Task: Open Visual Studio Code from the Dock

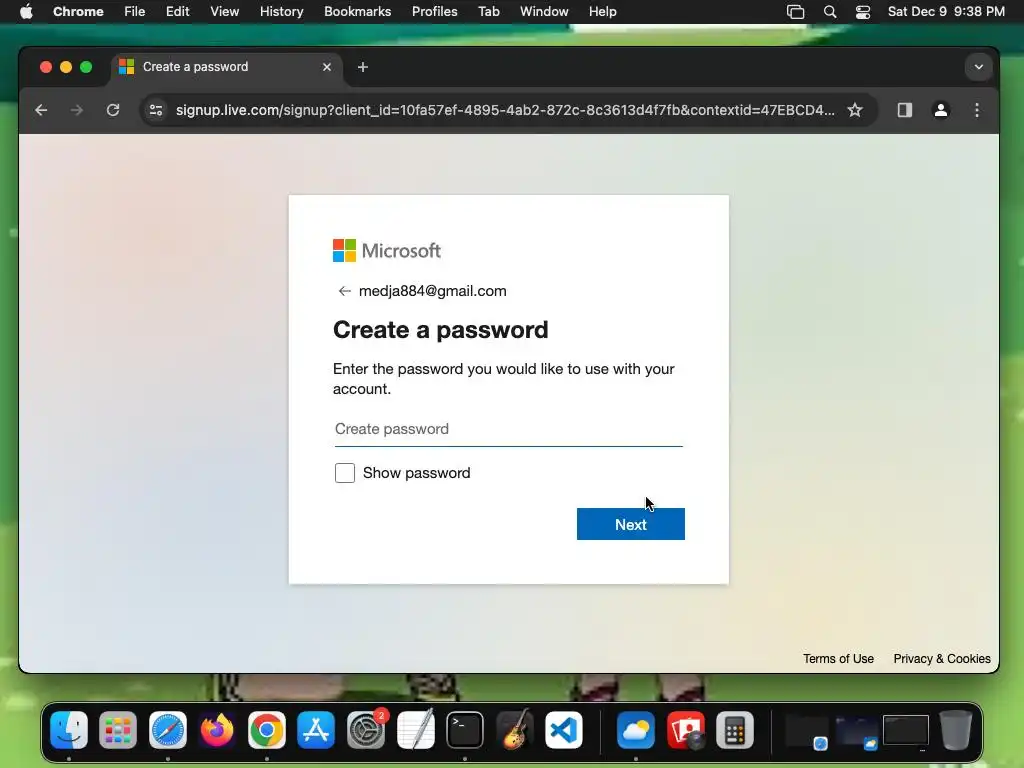Action: tap(564, 730)
